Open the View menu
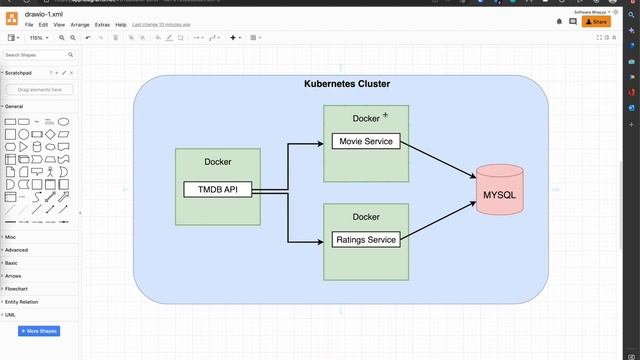This screenshot has width=640, height=360. pos(59,24)
